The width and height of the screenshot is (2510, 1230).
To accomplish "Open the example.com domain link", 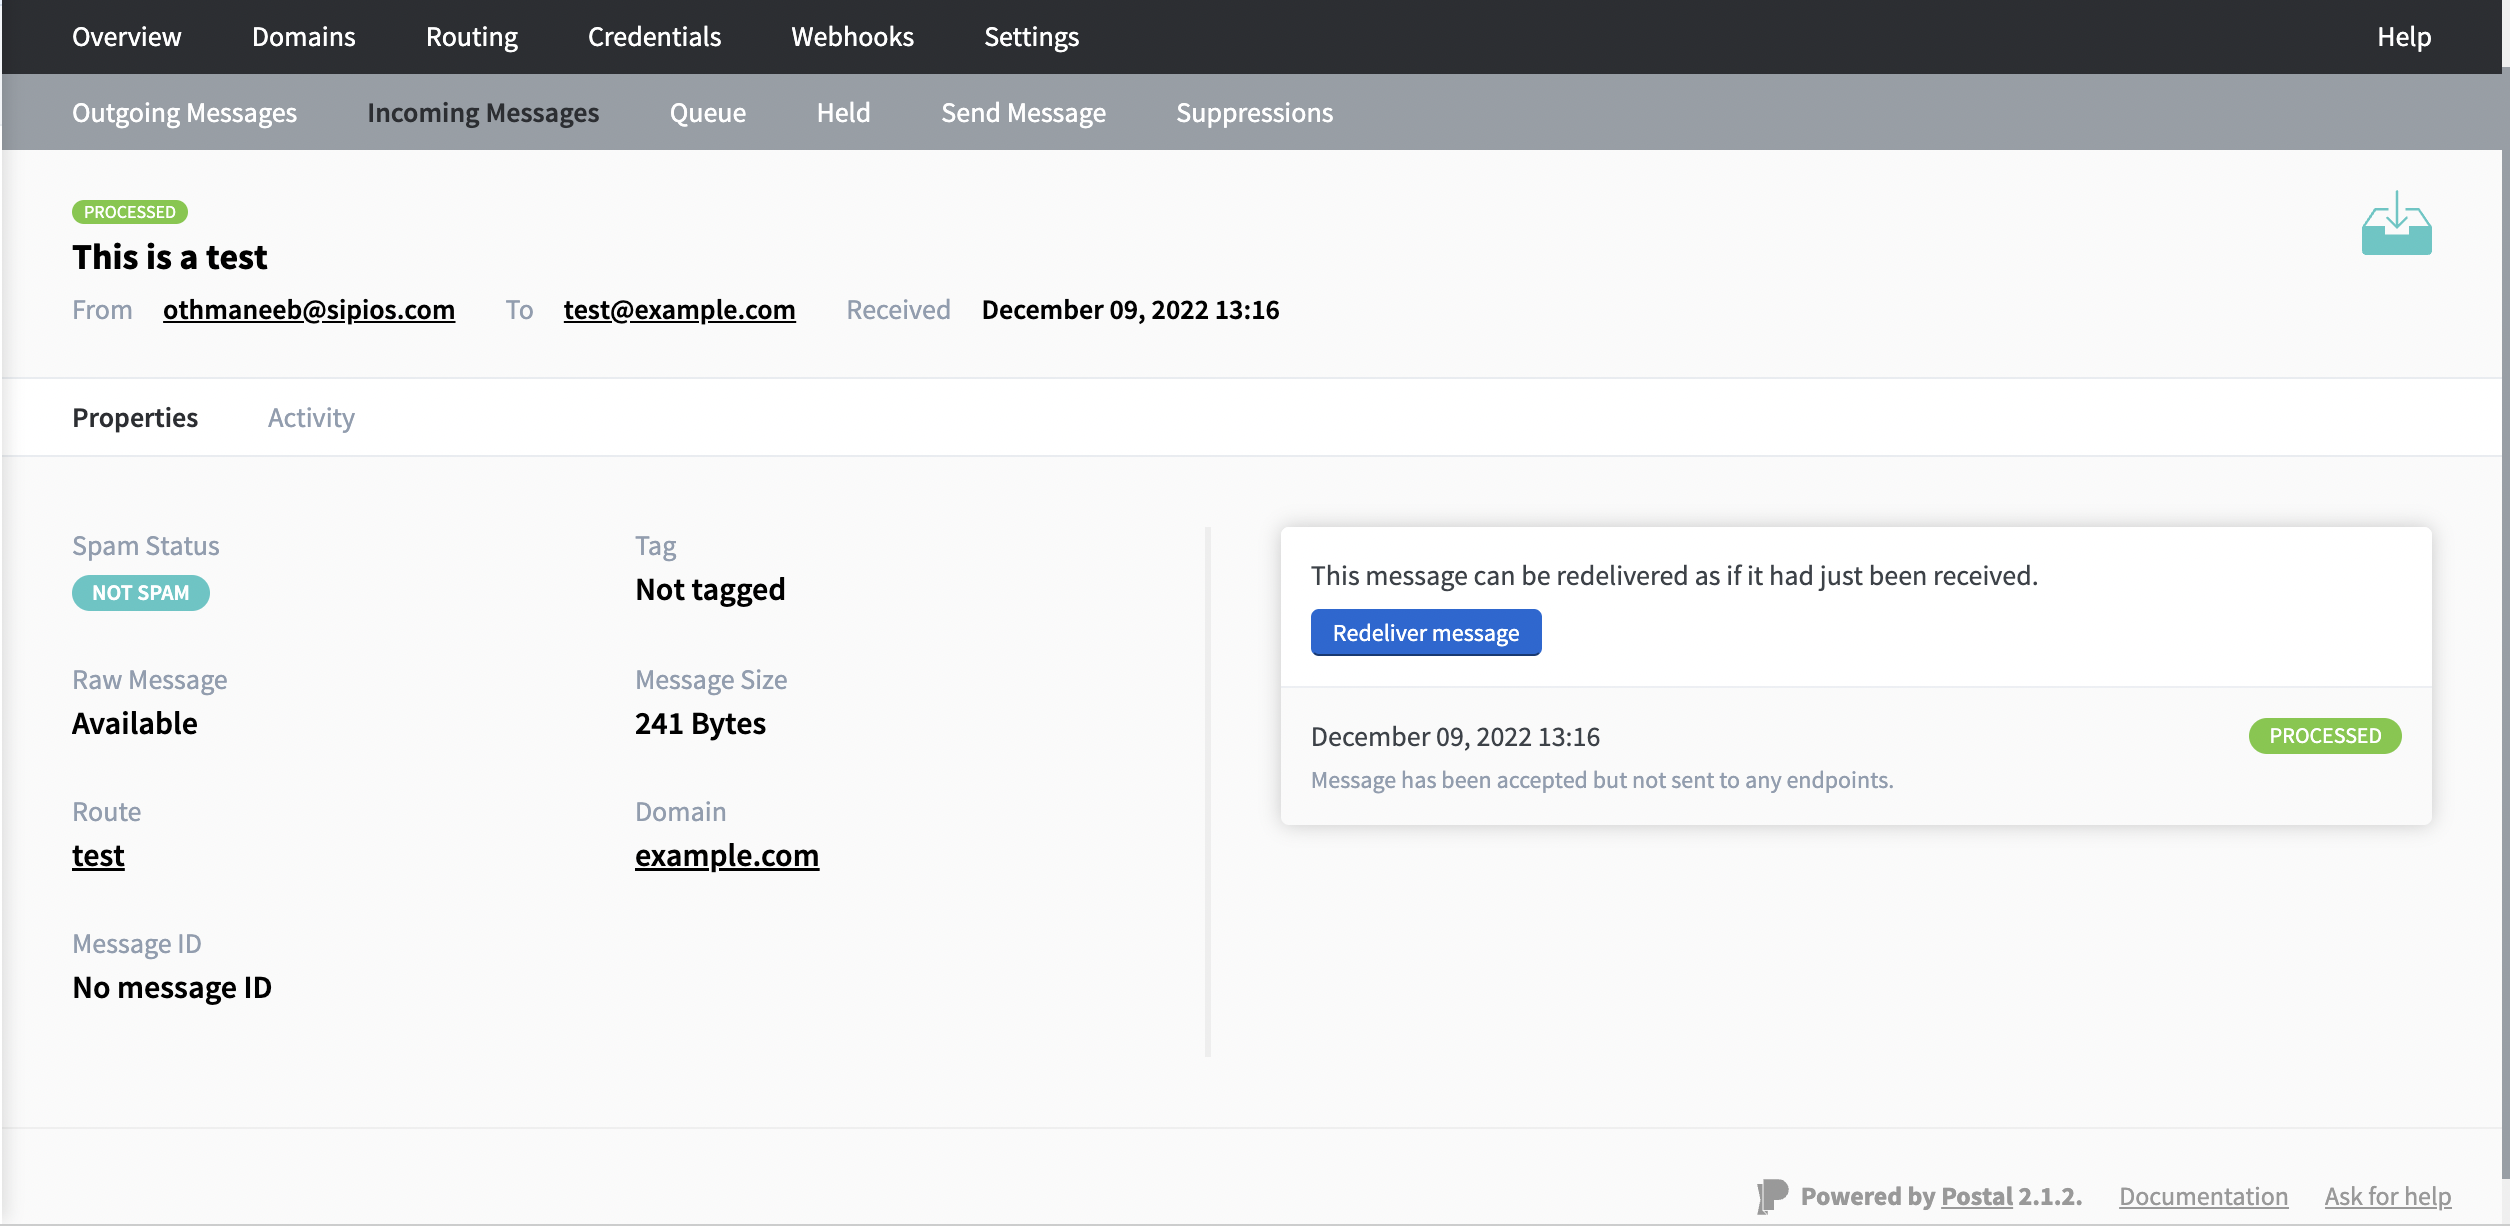I will [727, 856].
